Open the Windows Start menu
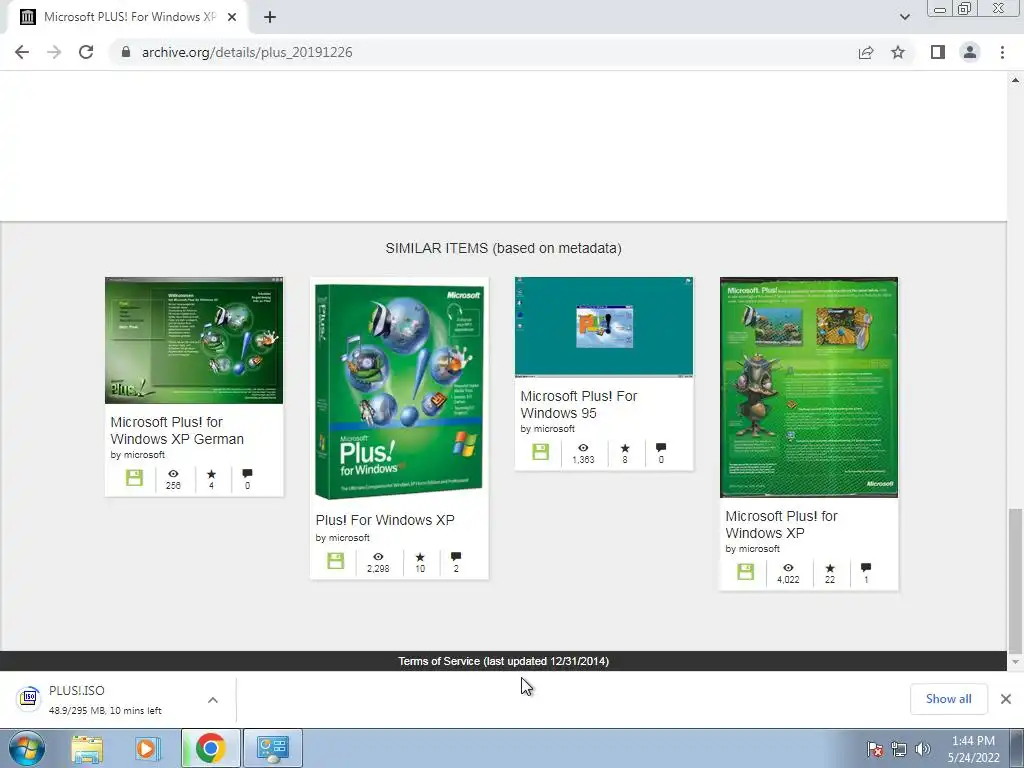This screenshot has height=768, width=1024. [x=27, y=748]
